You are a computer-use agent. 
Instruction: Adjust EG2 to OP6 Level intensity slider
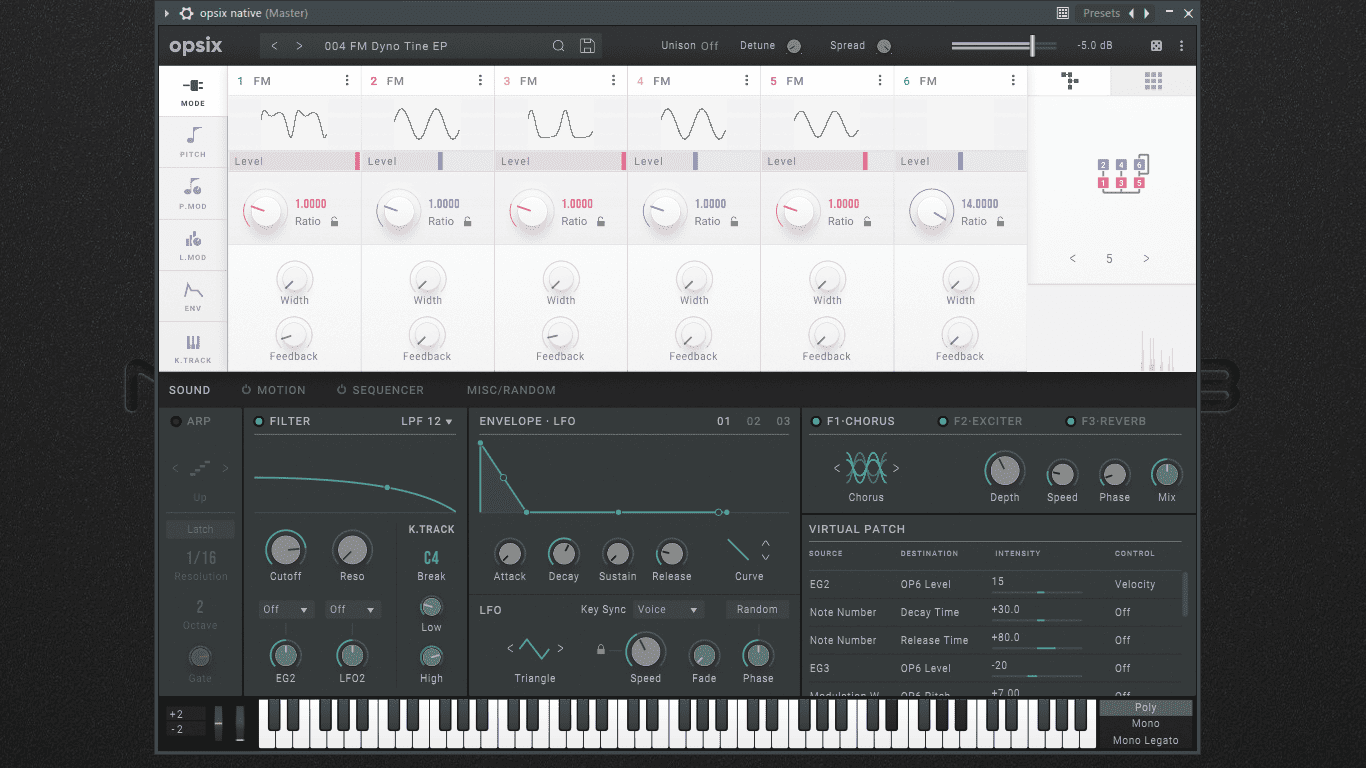[x=1037, y=592]
